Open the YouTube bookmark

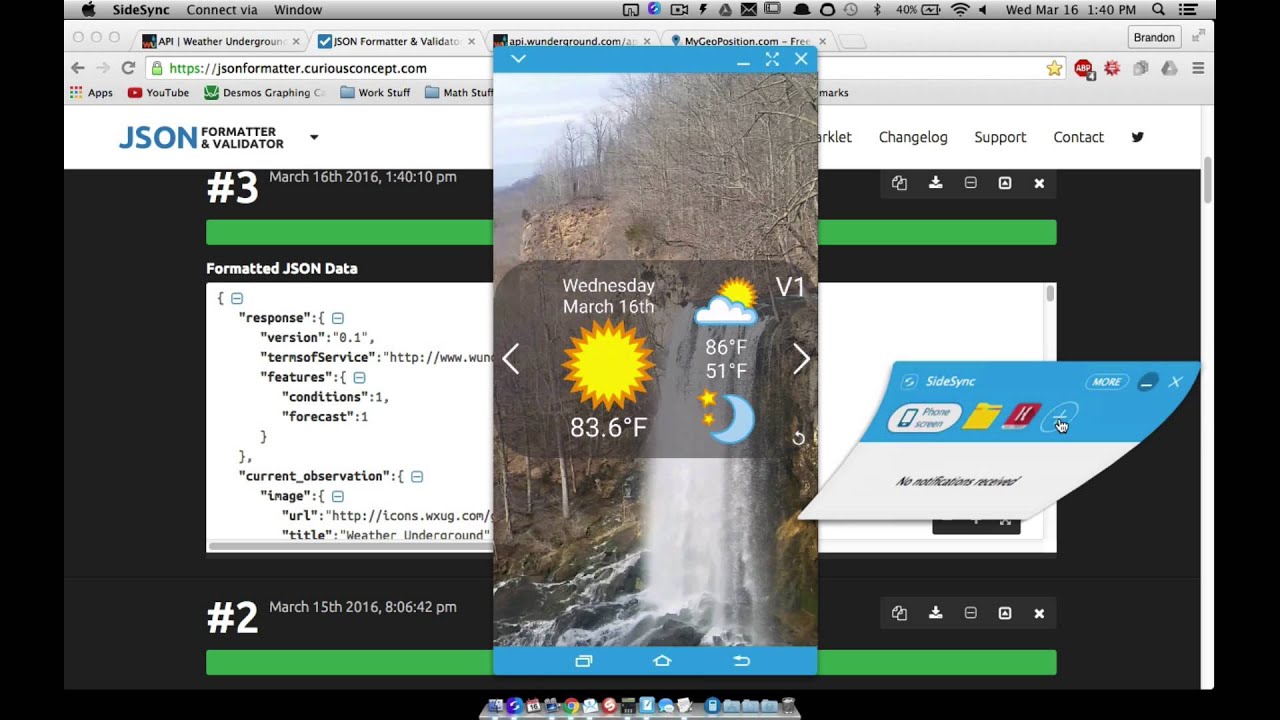[158, 93]
